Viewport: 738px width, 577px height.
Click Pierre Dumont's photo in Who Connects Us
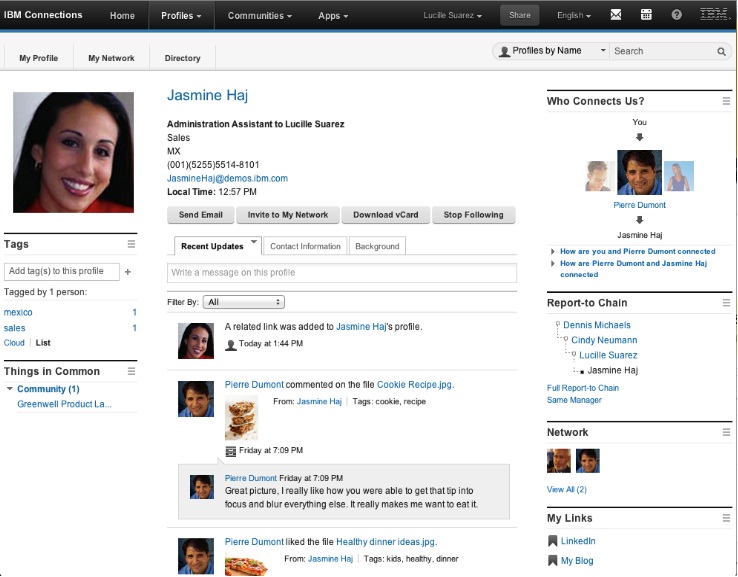click(639, 172)
